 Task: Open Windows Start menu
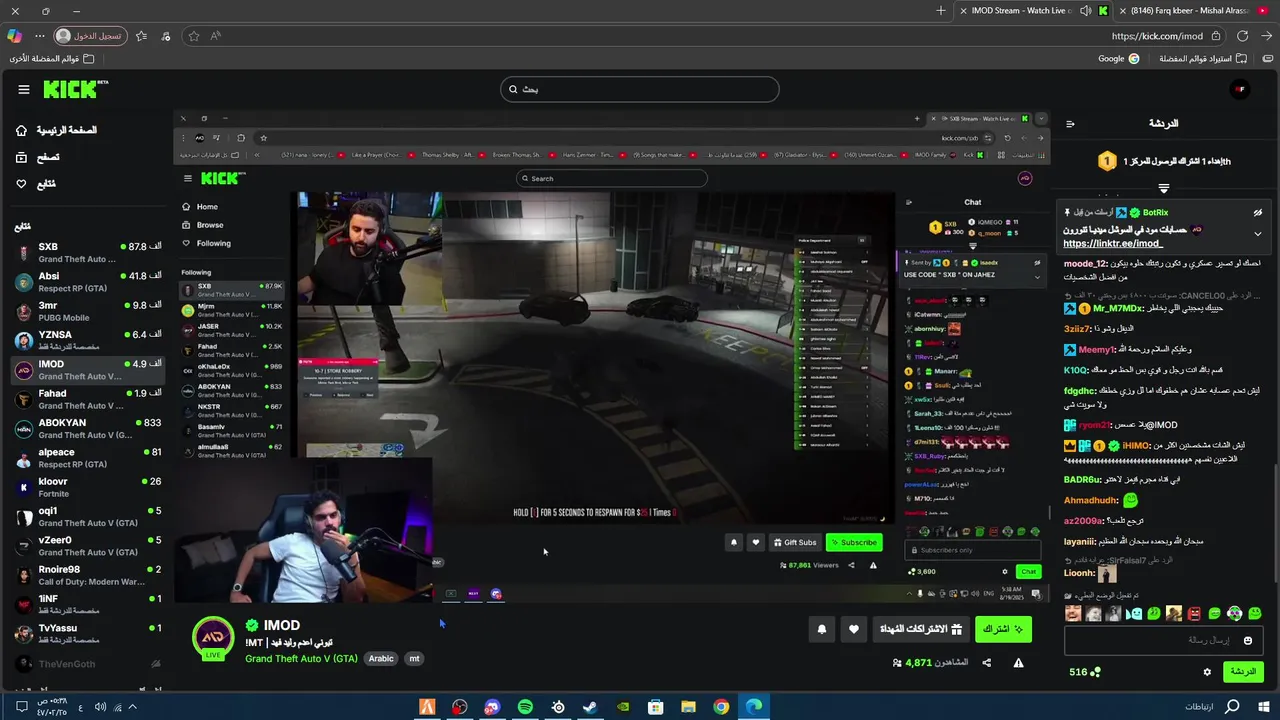click(x=1264, y=707)
